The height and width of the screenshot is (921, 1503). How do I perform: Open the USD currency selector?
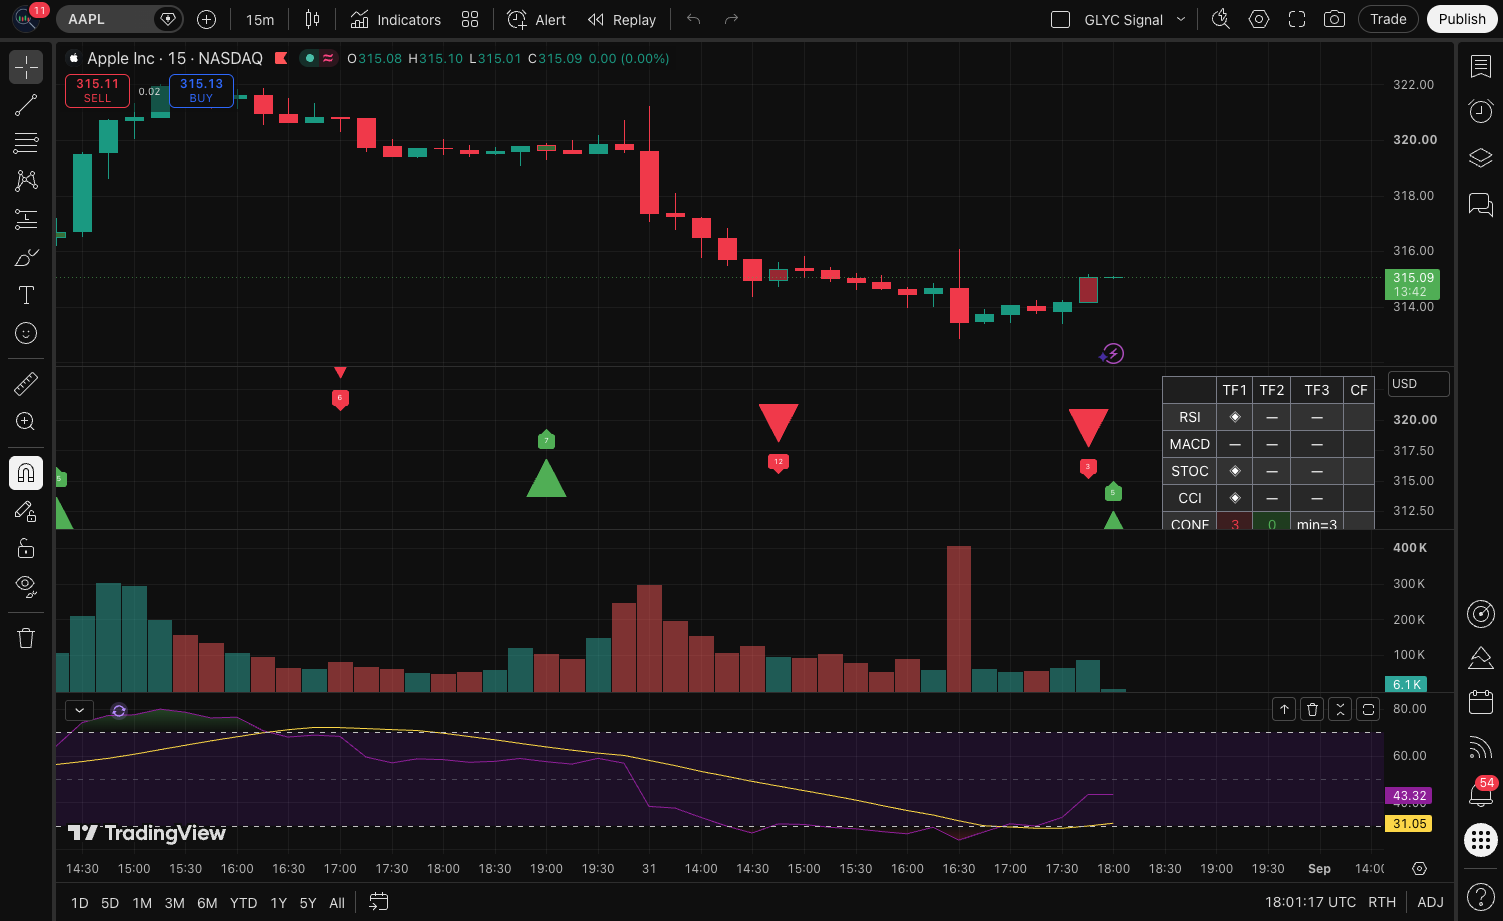click(1418, 384)
